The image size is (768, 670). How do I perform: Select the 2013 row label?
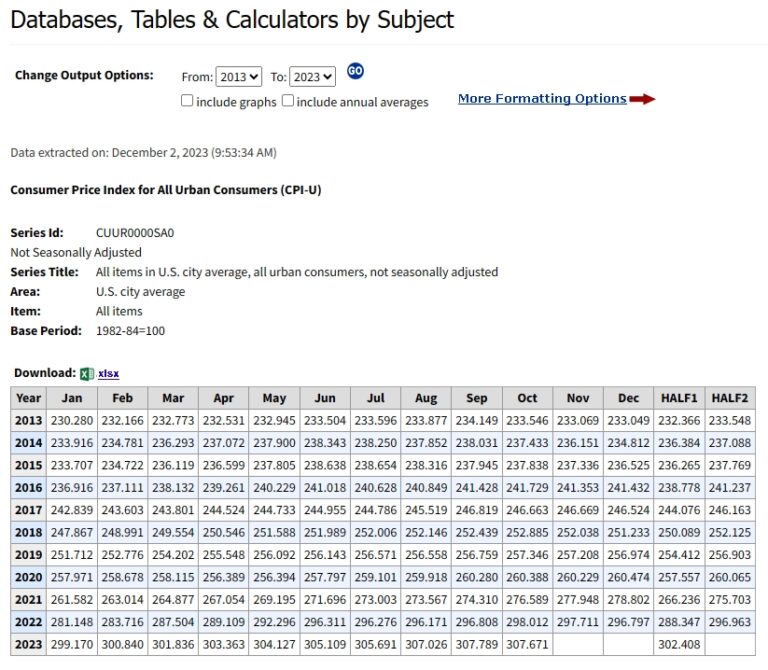(x=28, y=421)
